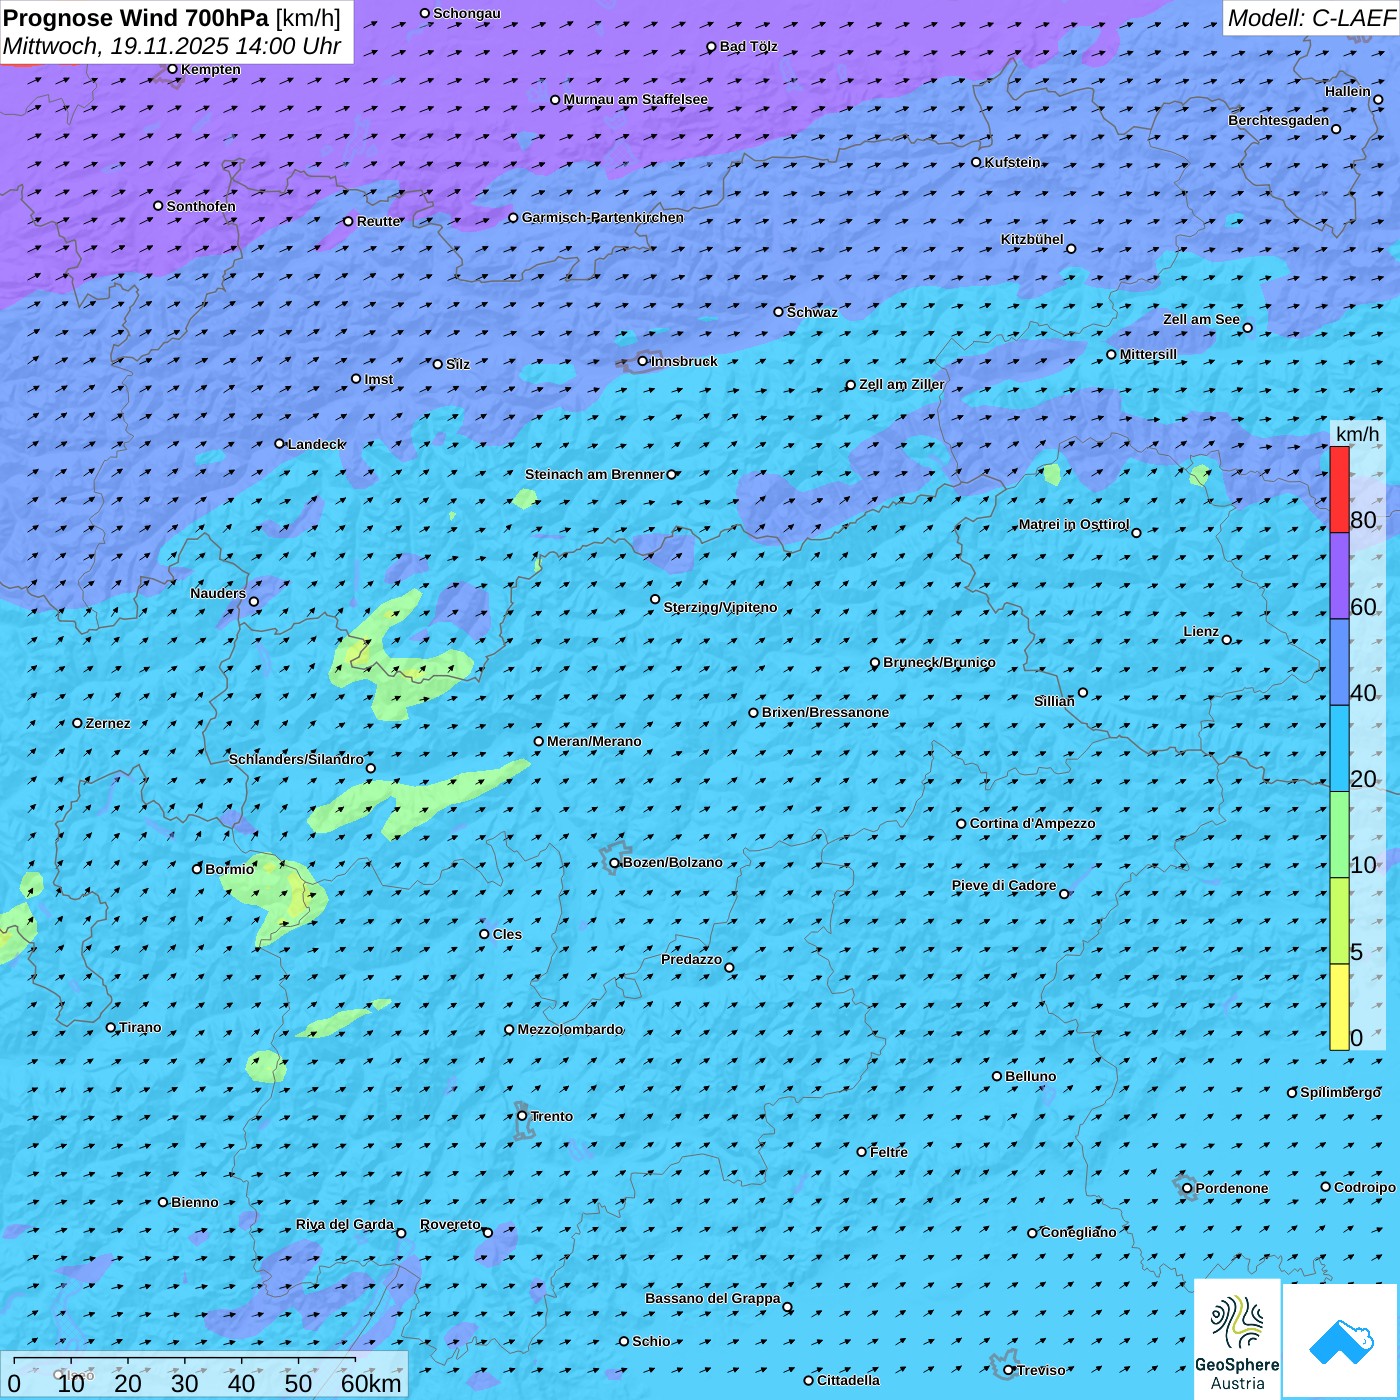Click the Belluno city marker
Screen dimensions: 1400x1400
997,1076
